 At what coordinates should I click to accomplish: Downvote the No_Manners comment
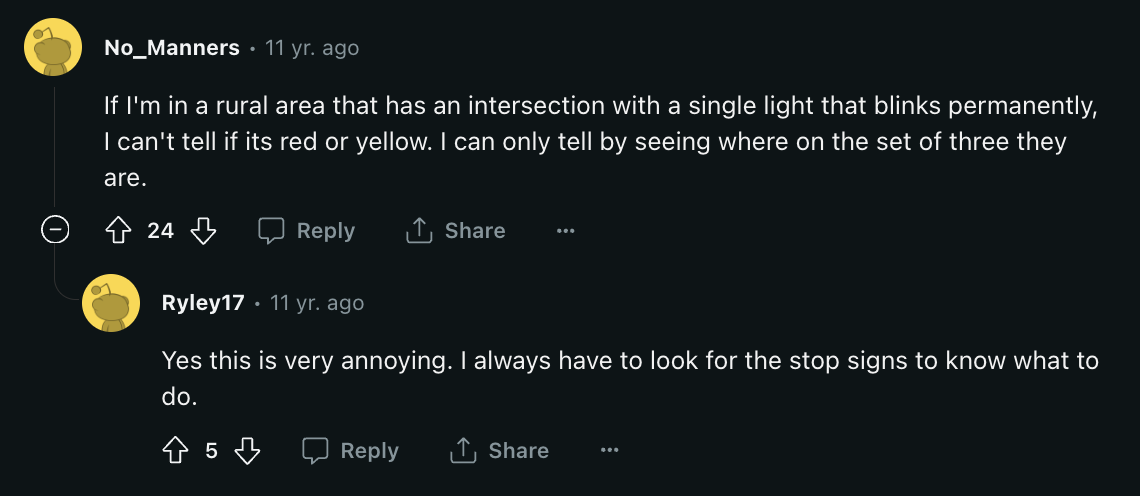point(203,231)
